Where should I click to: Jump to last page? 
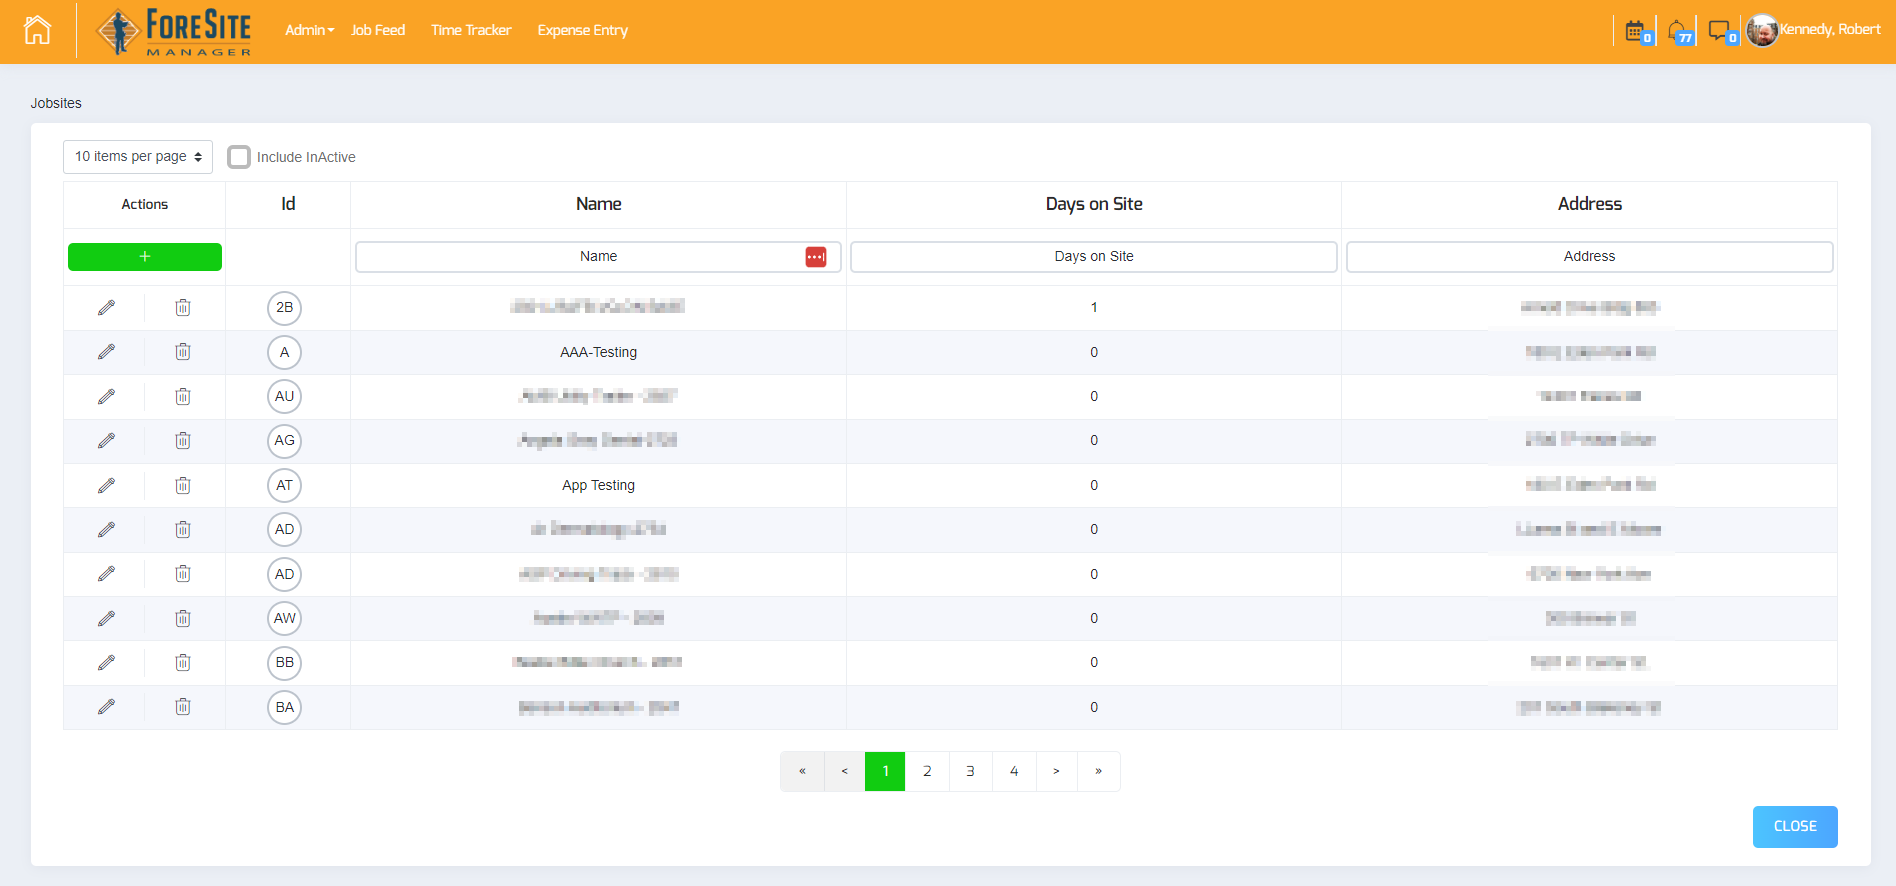[1098, 771]
